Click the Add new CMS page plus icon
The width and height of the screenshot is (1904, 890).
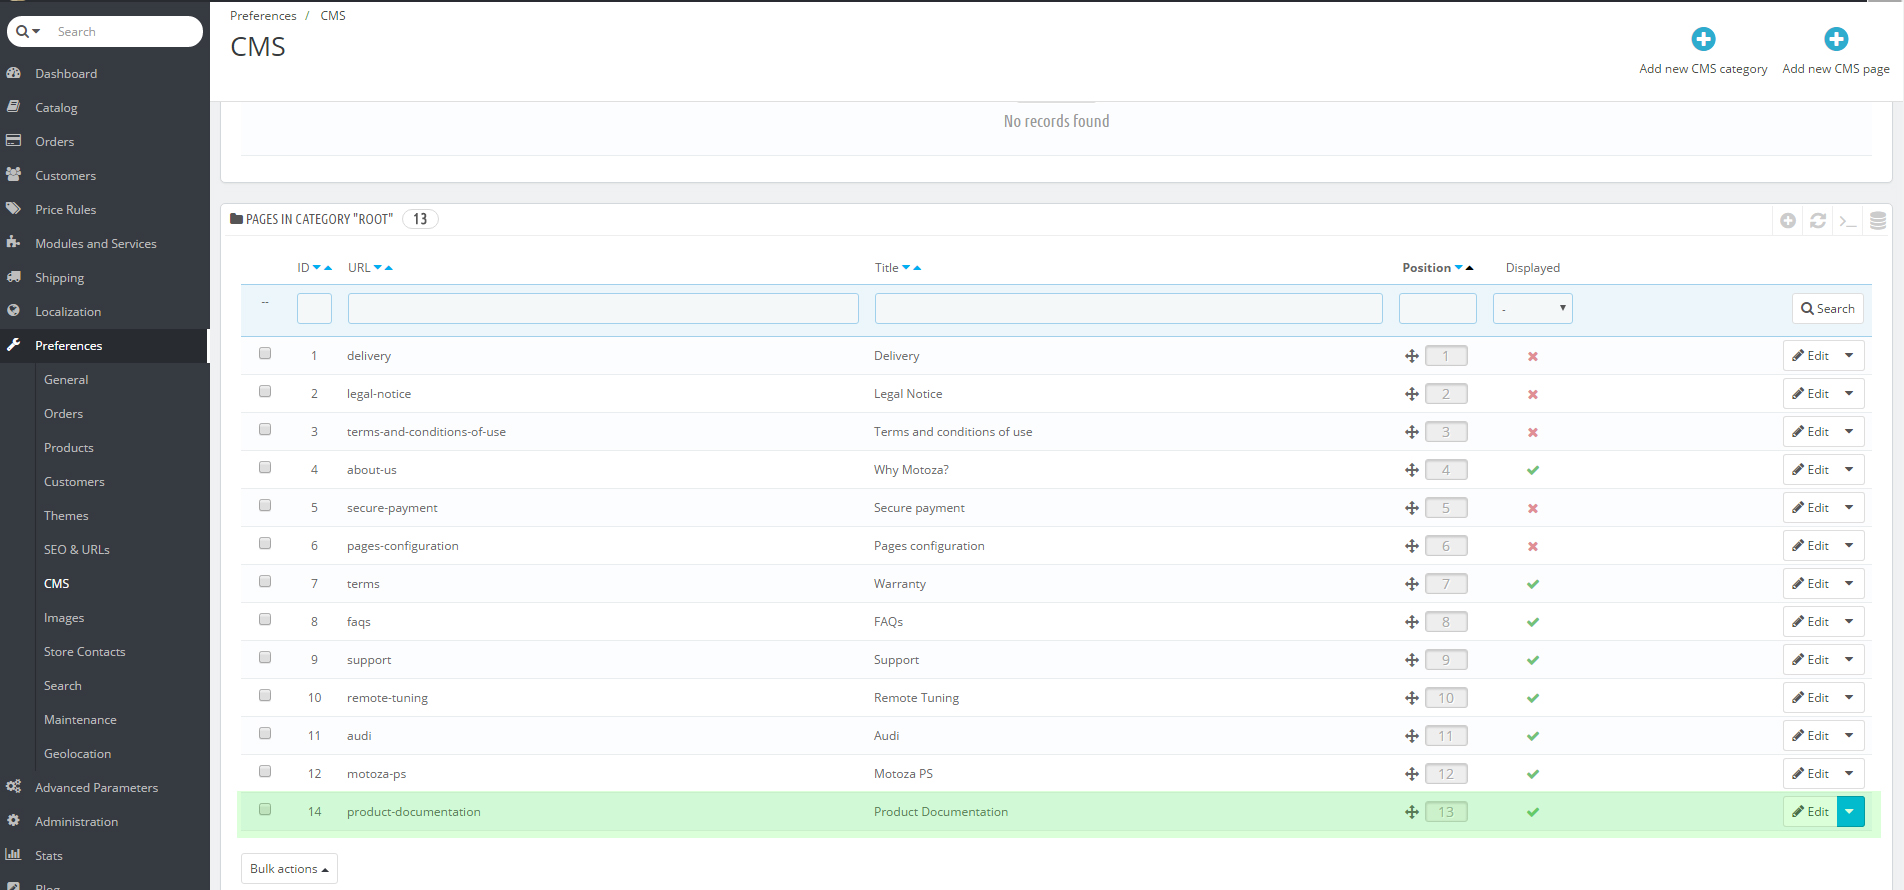[x=1836, y=39]
